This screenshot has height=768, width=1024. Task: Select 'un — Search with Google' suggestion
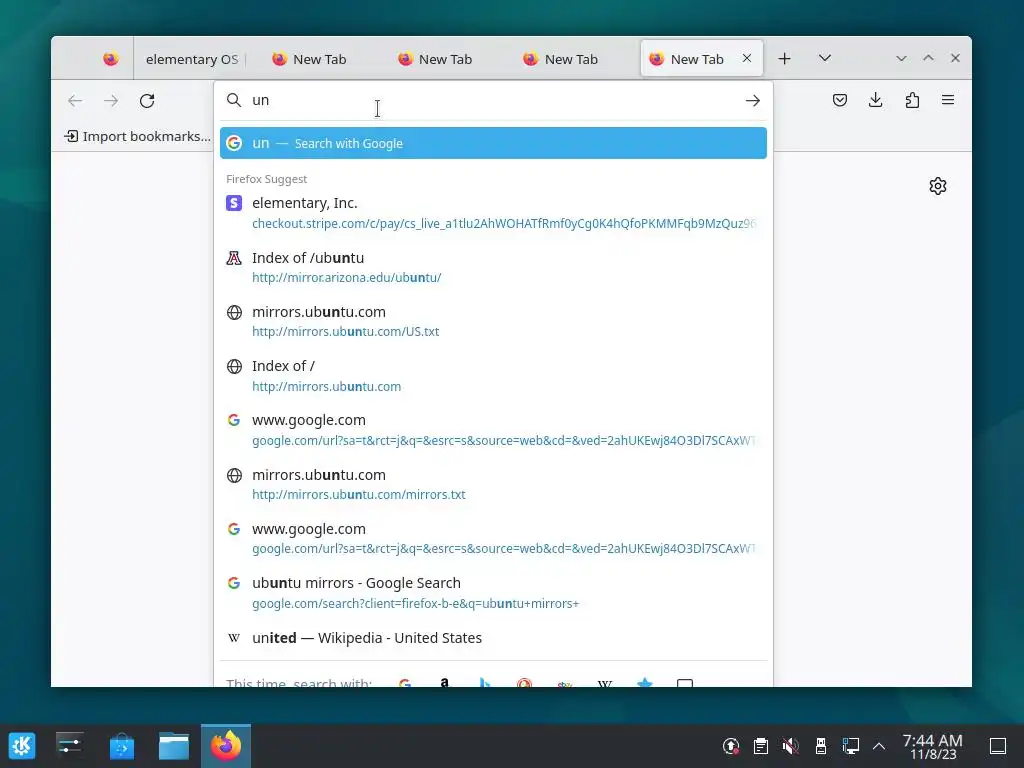(x=493, y=143)
